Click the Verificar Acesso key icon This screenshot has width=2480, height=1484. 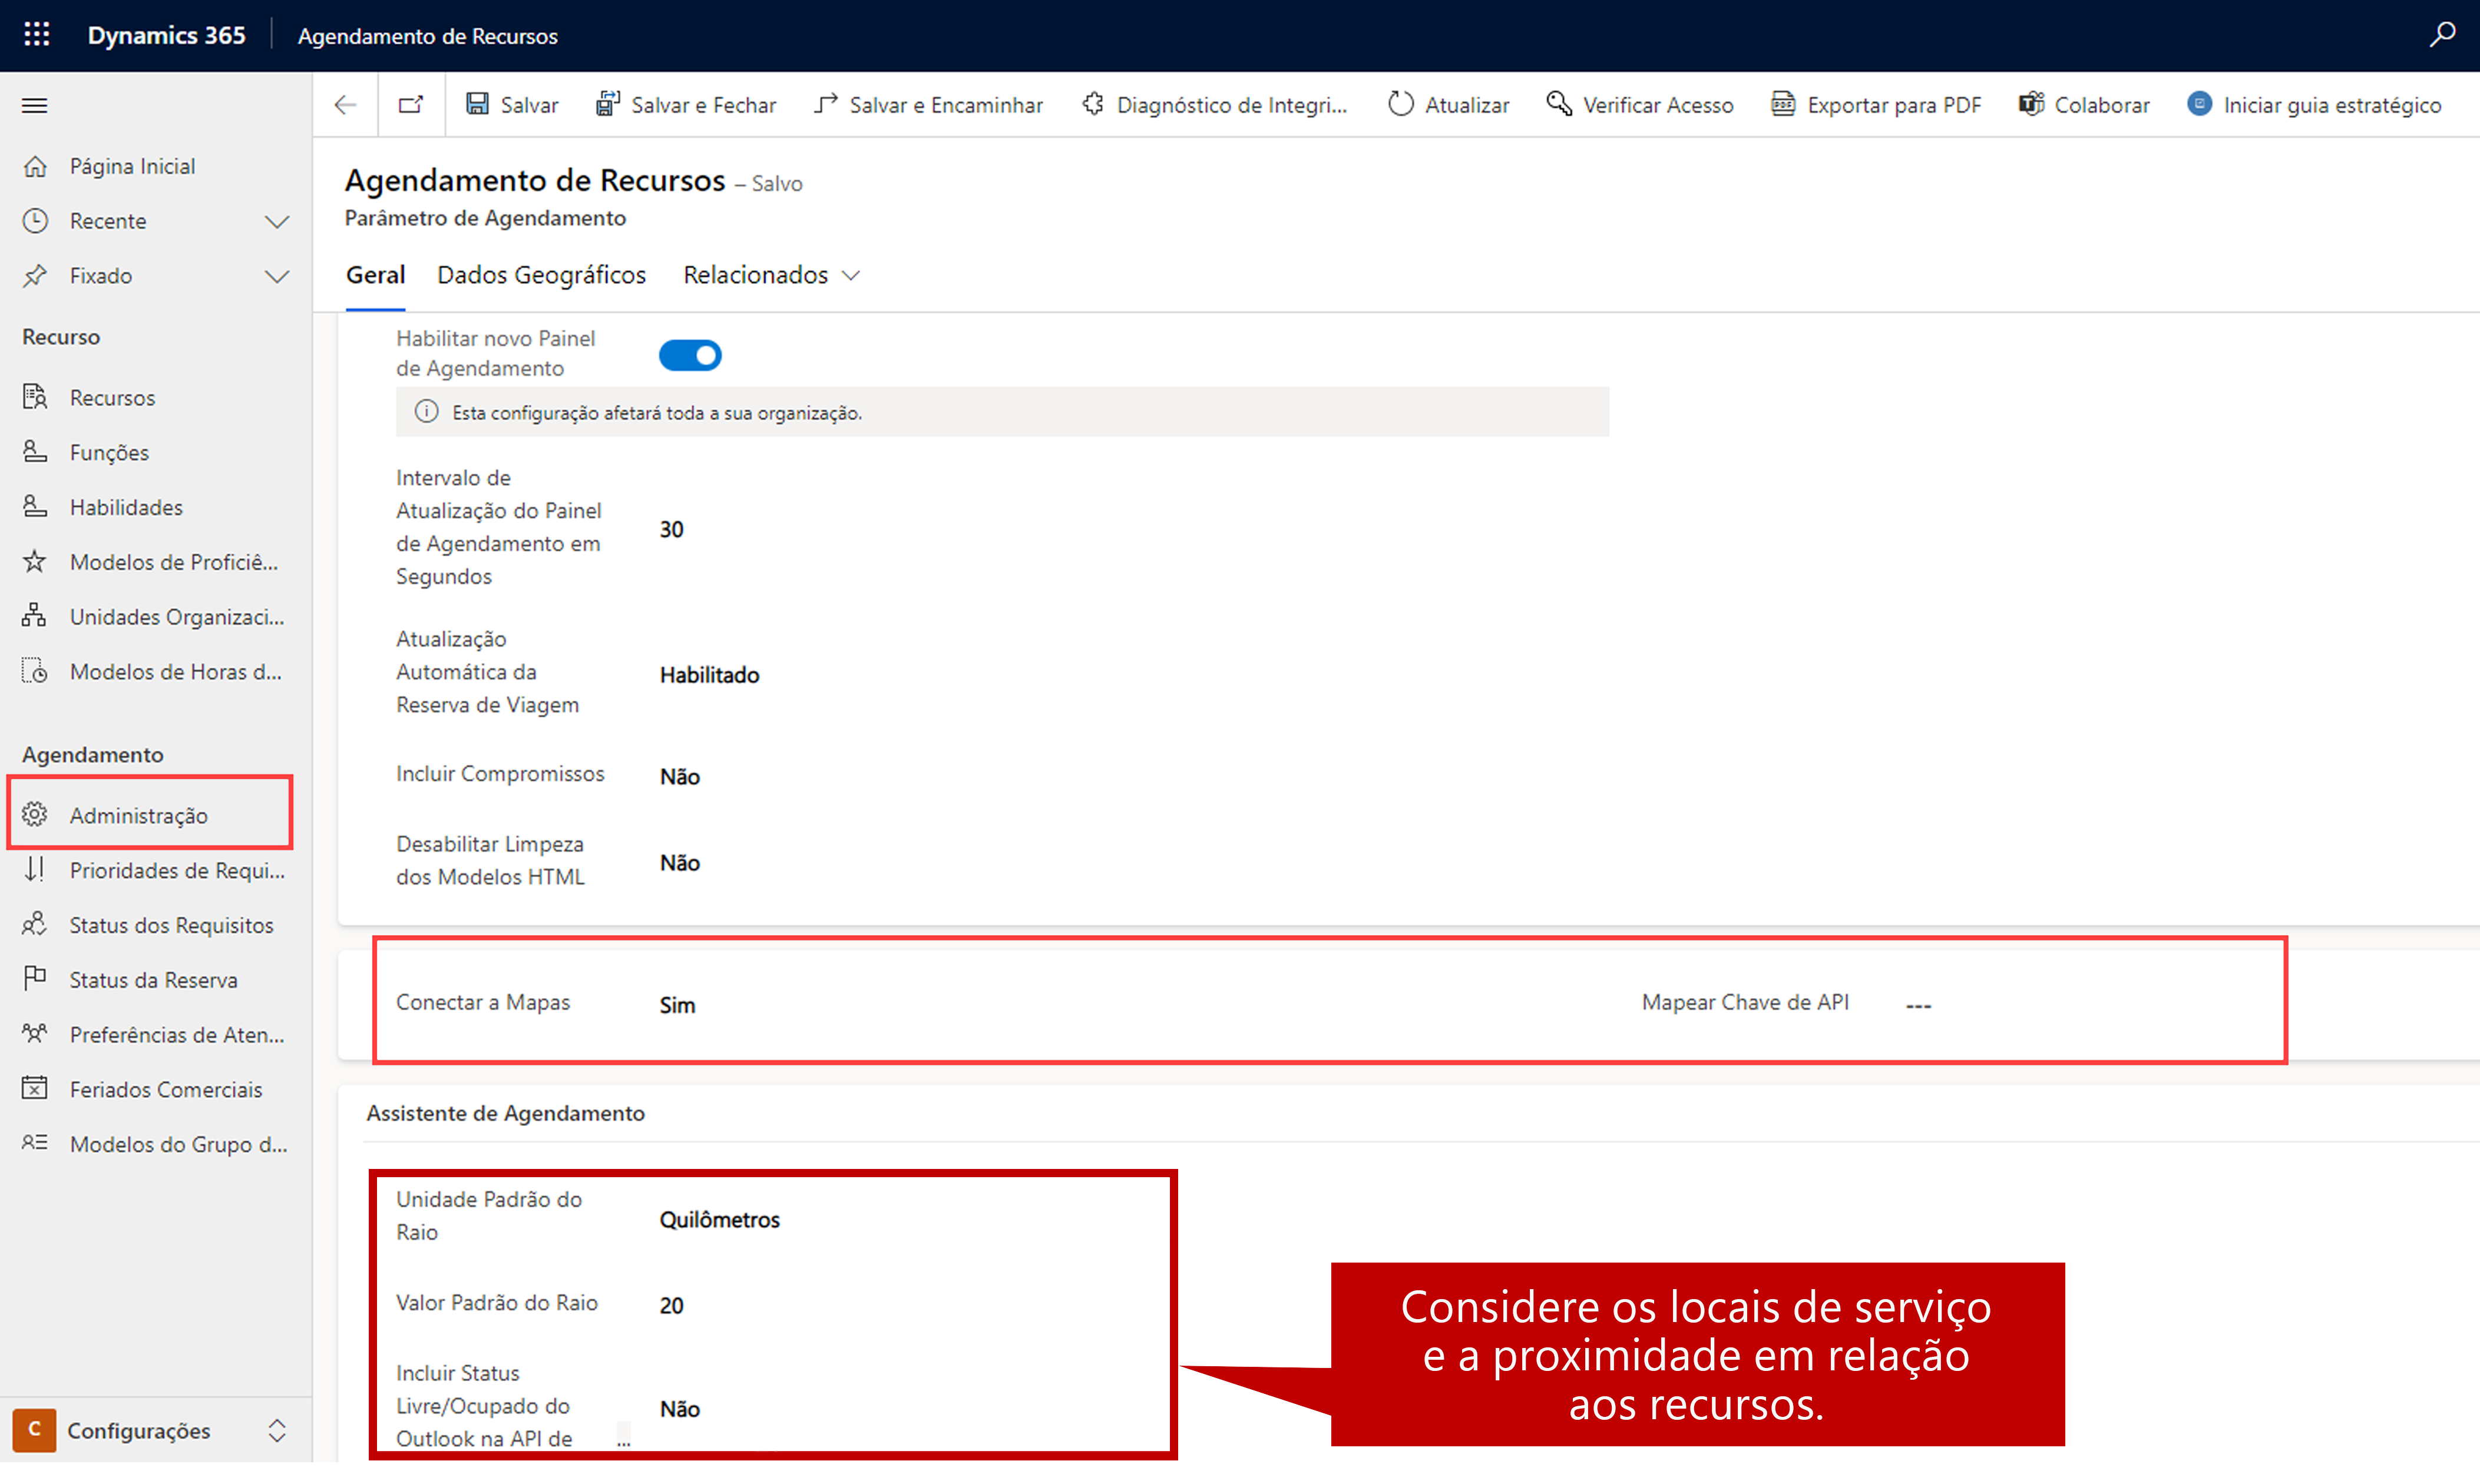pos(1559,104)
